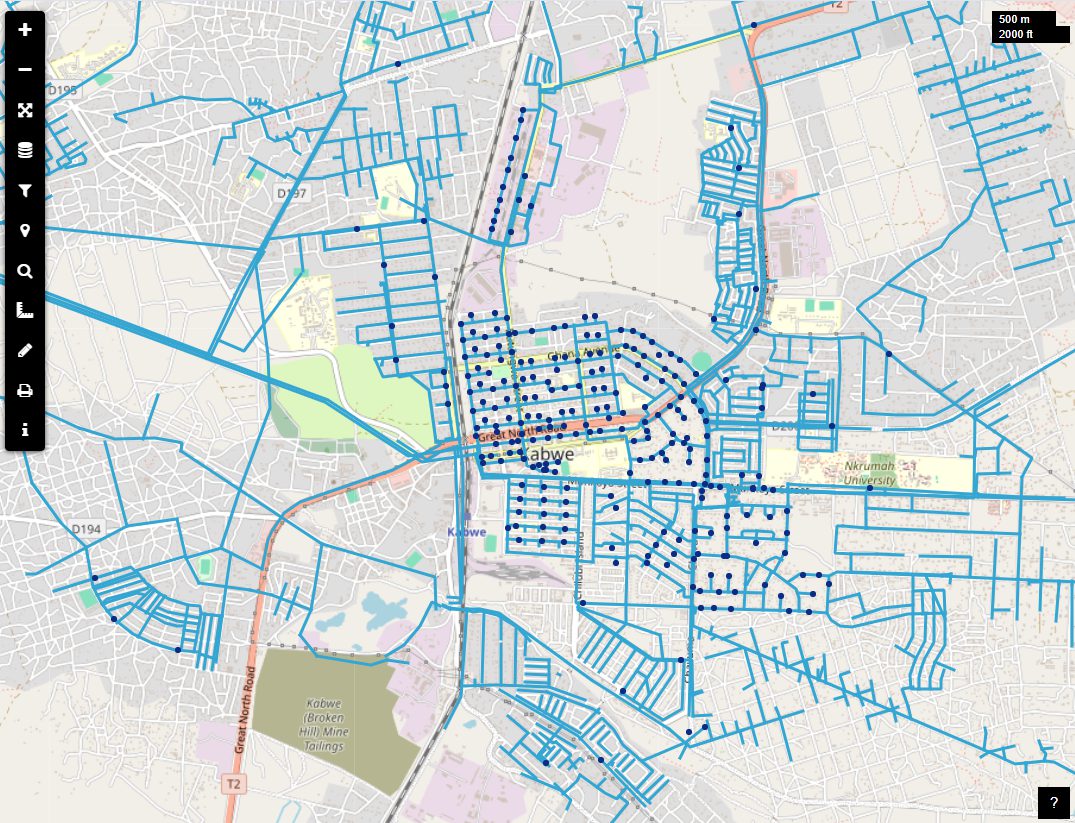Open the info panel icon

[25, 430]
